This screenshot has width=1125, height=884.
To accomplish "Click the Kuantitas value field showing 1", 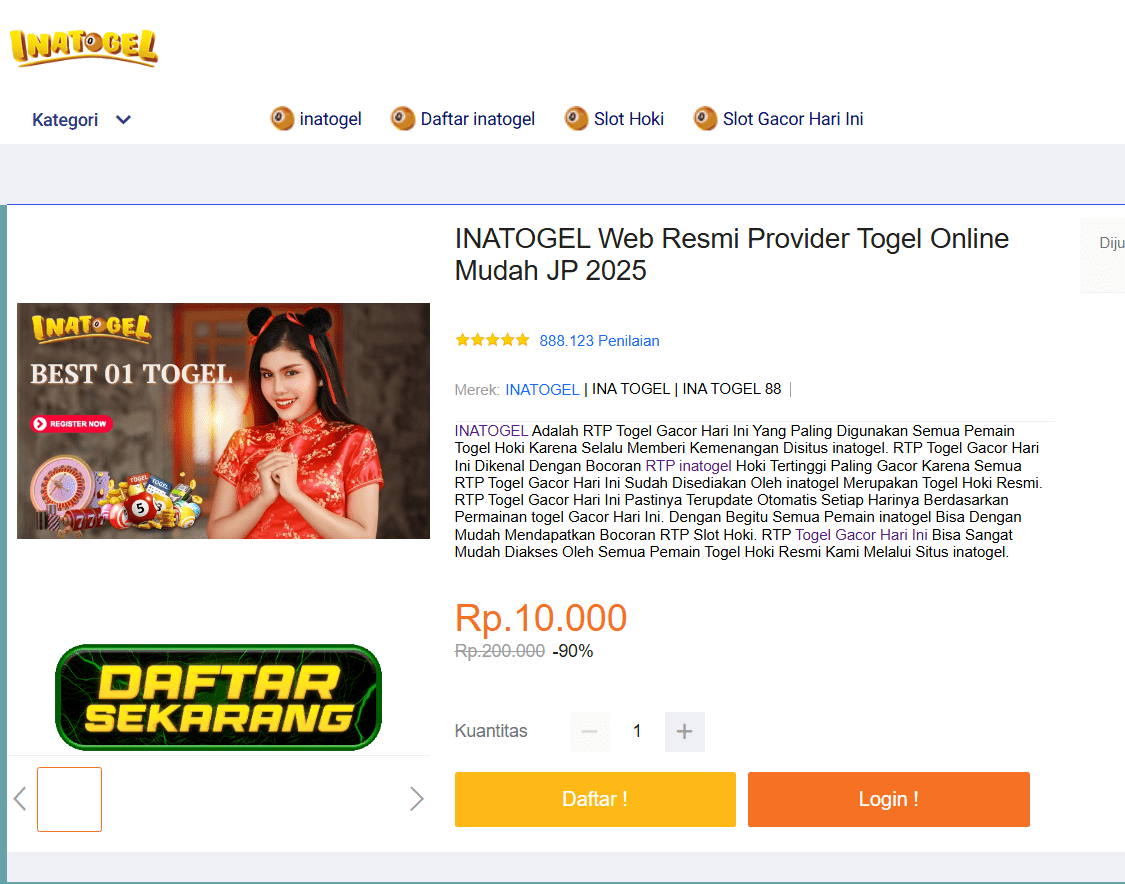I will coord(637,732).
